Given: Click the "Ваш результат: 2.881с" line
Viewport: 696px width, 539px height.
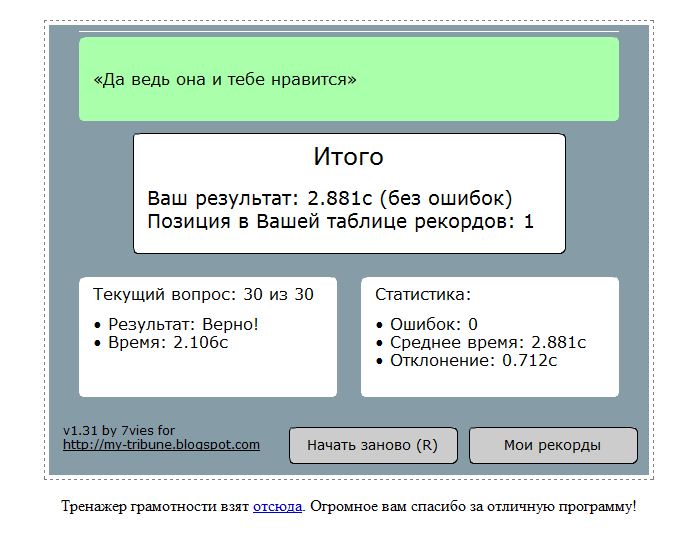Looking at the screenshot, I should [254, 198].
